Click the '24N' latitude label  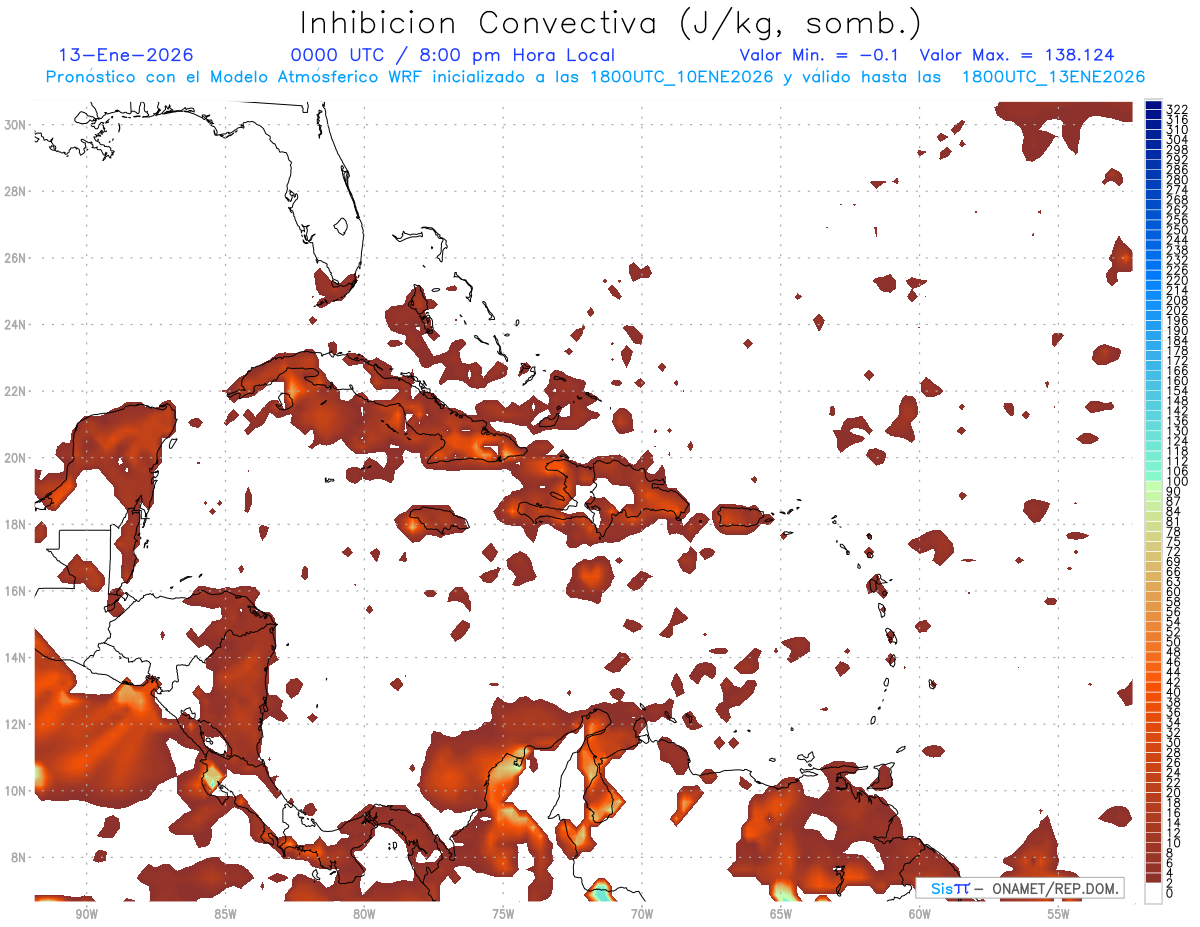point(17,325)
